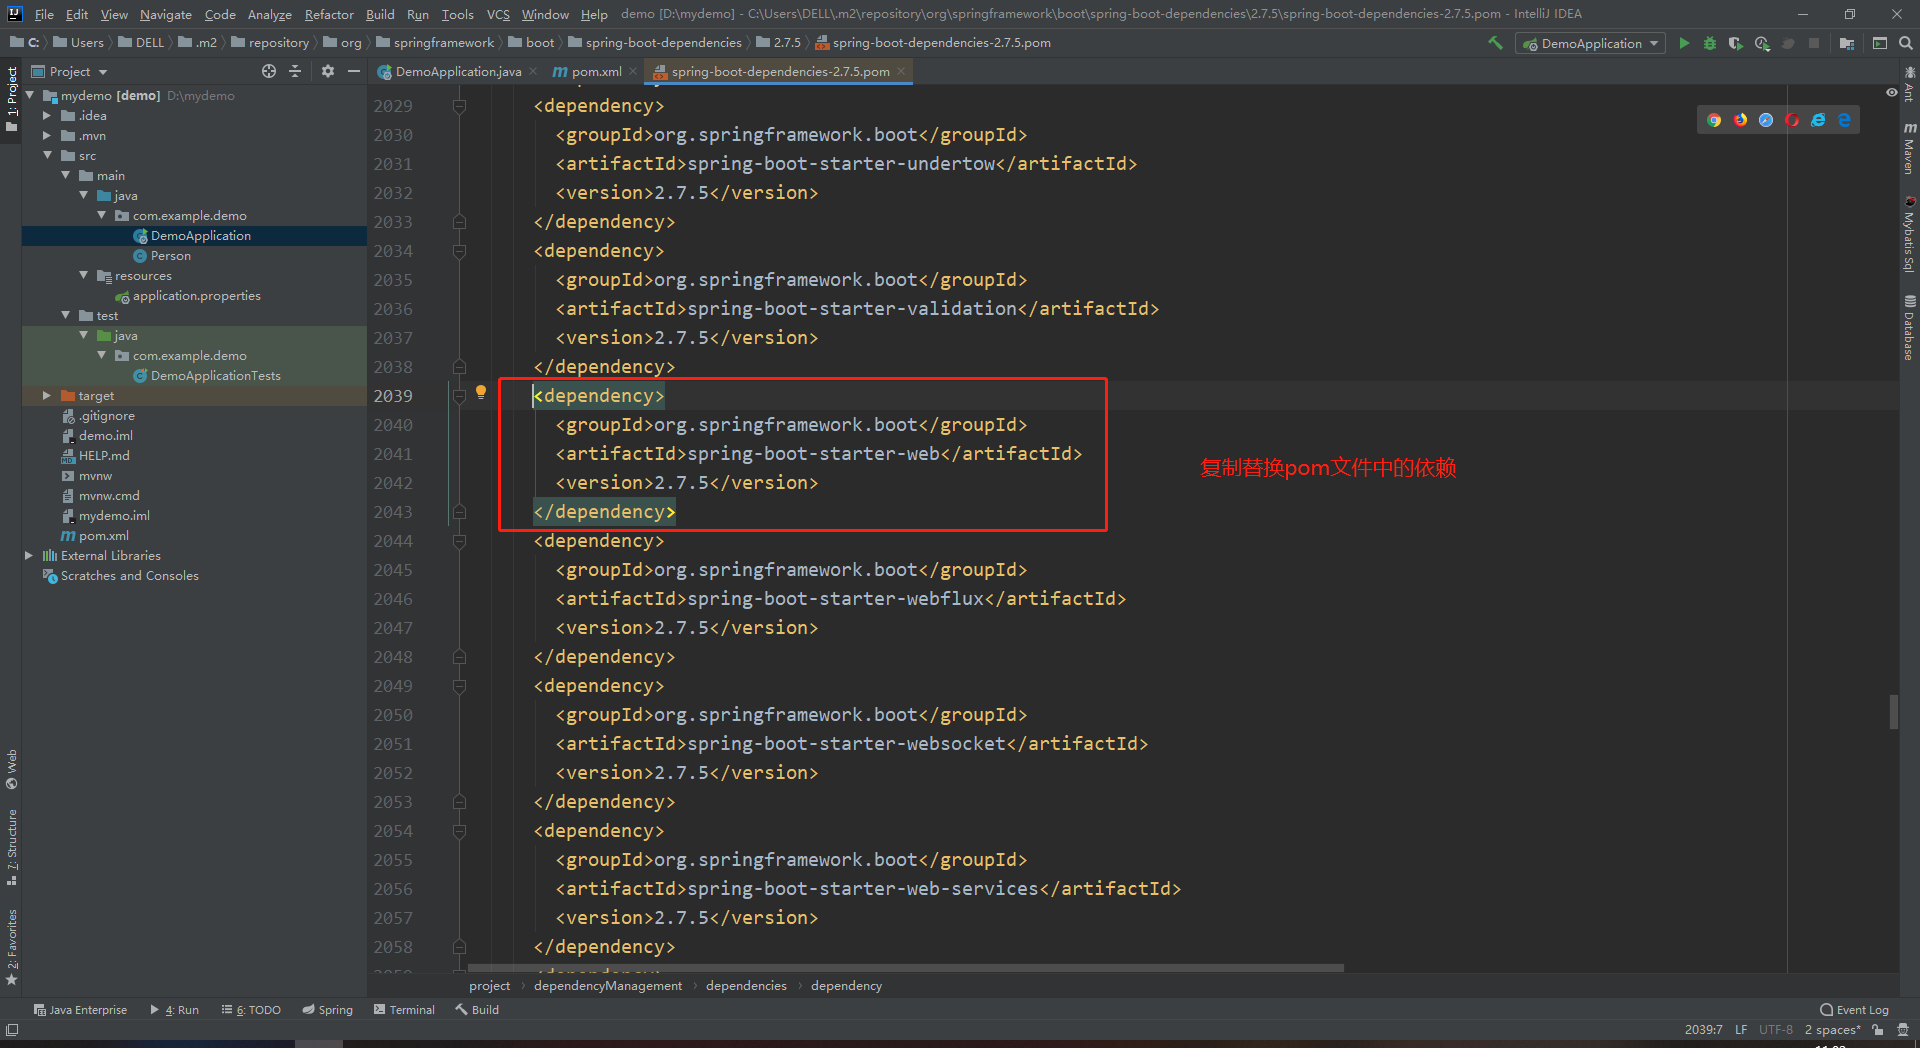The width and height of the screenshot is (1920, 1048).
Task: Click the UTF-8 encoding widget
Action: point(1776,1030)
